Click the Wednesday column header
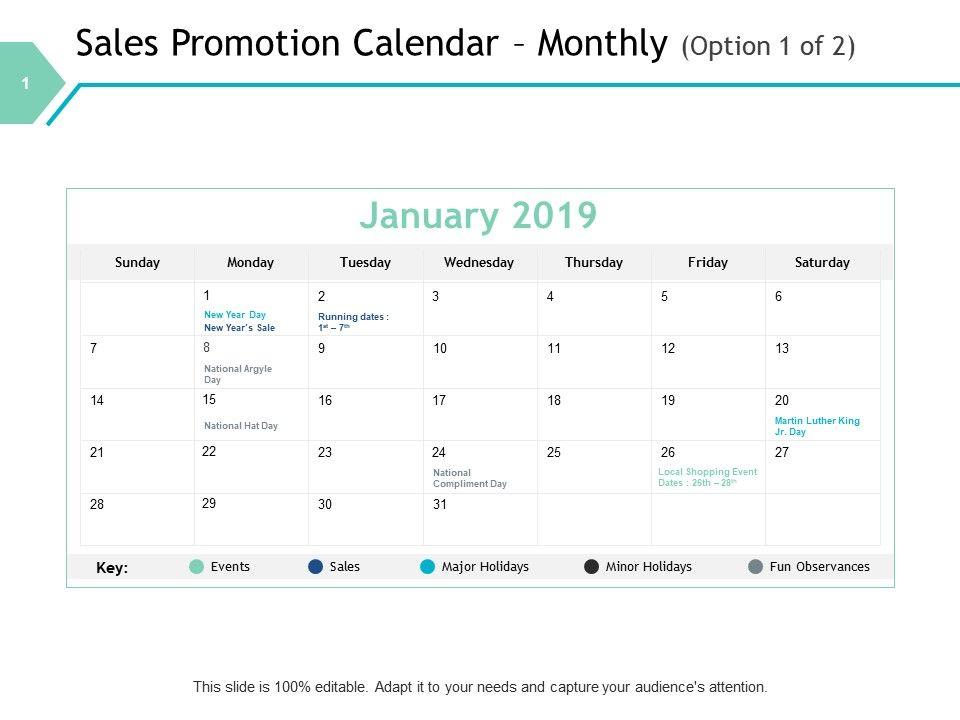The height and width of the screenshot is (720, 960). [479, 263]
